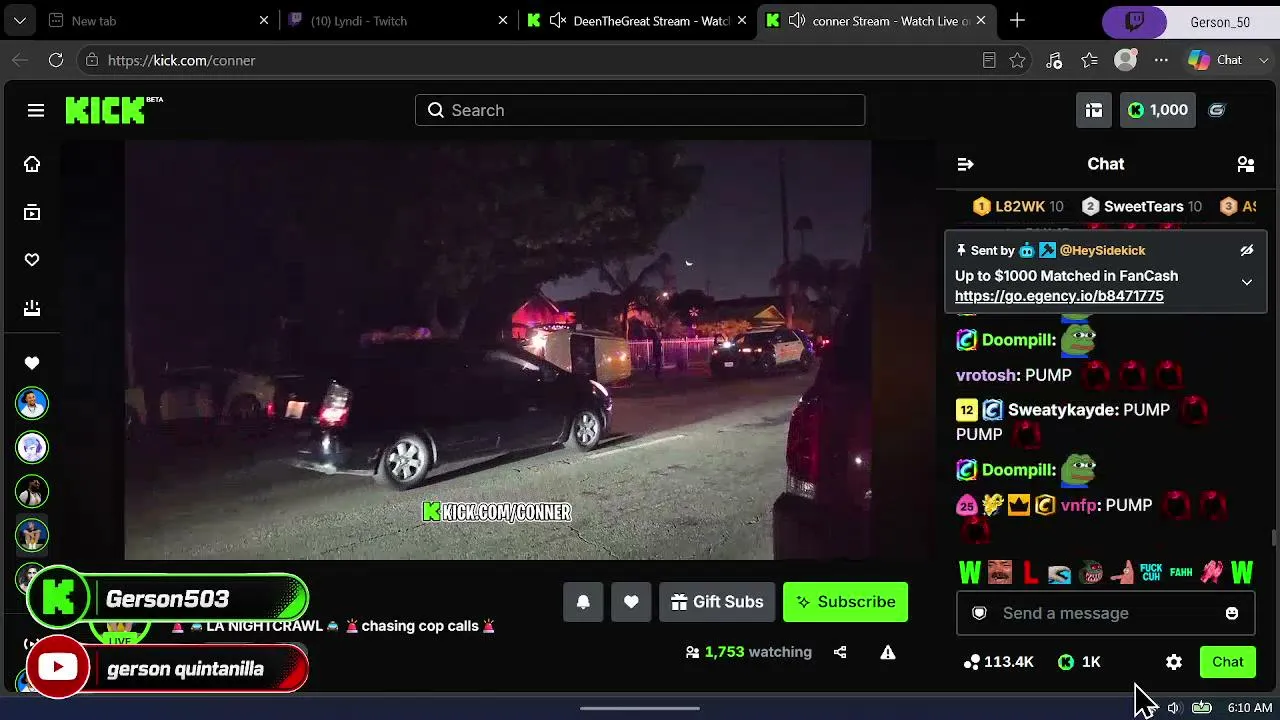
Task: Open the profile avatar at Kick top-right
Action: (x=1217, y=110)
